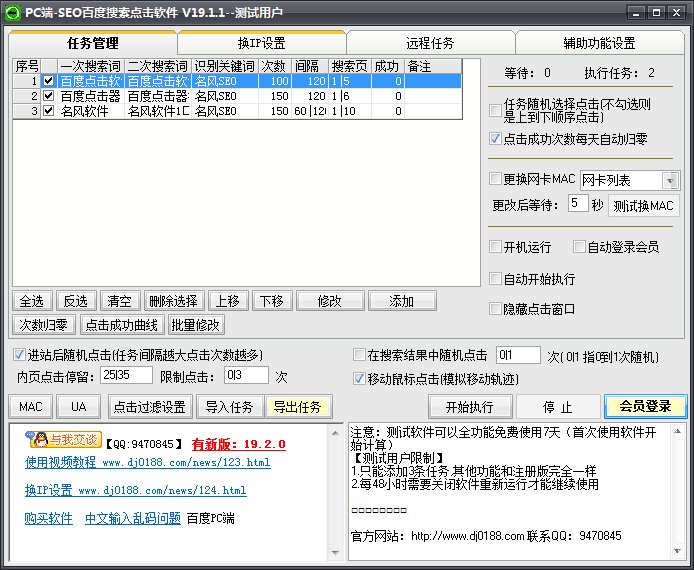694x570 pixels.
Task: Toggle 更换网卡MAC checkbox
Action: click(x=495, y=180)
